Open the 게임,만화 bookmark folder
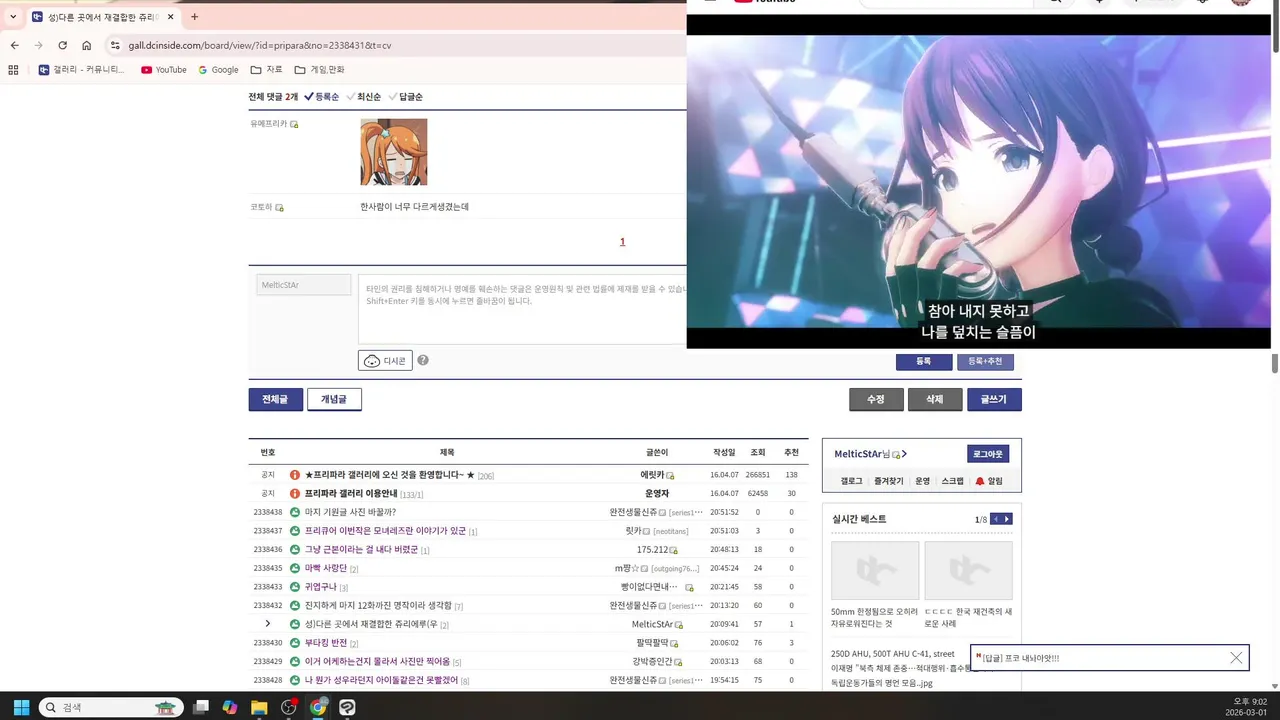This screenshot has height=720, width=1280. click(x=319, y=70)
